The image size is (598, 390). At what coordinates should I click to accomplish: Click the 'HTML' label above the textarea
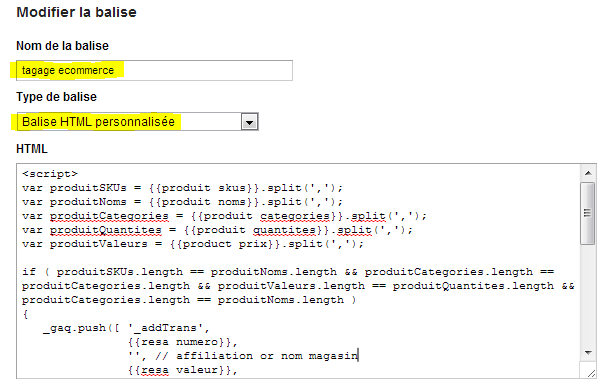coord(32,149)
